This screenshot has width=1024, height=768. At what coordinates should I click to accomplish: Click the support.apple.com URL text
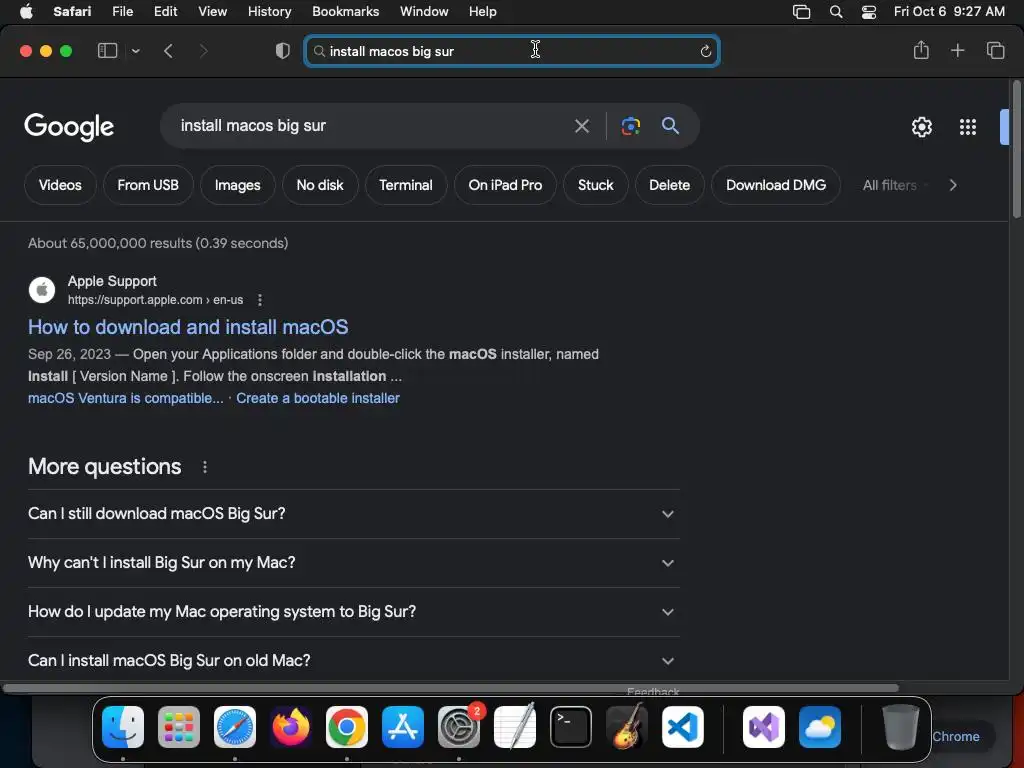[x=155, y=300]
